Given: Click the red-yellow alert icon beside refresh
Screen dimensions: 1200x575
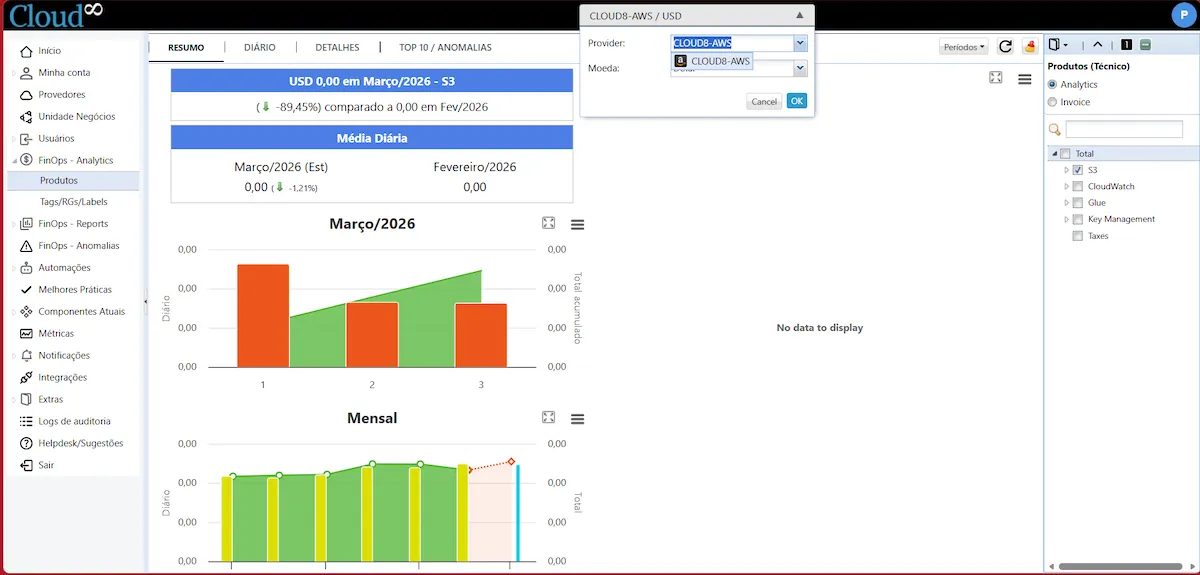Looking at the screenshot, I should 1029,47.
